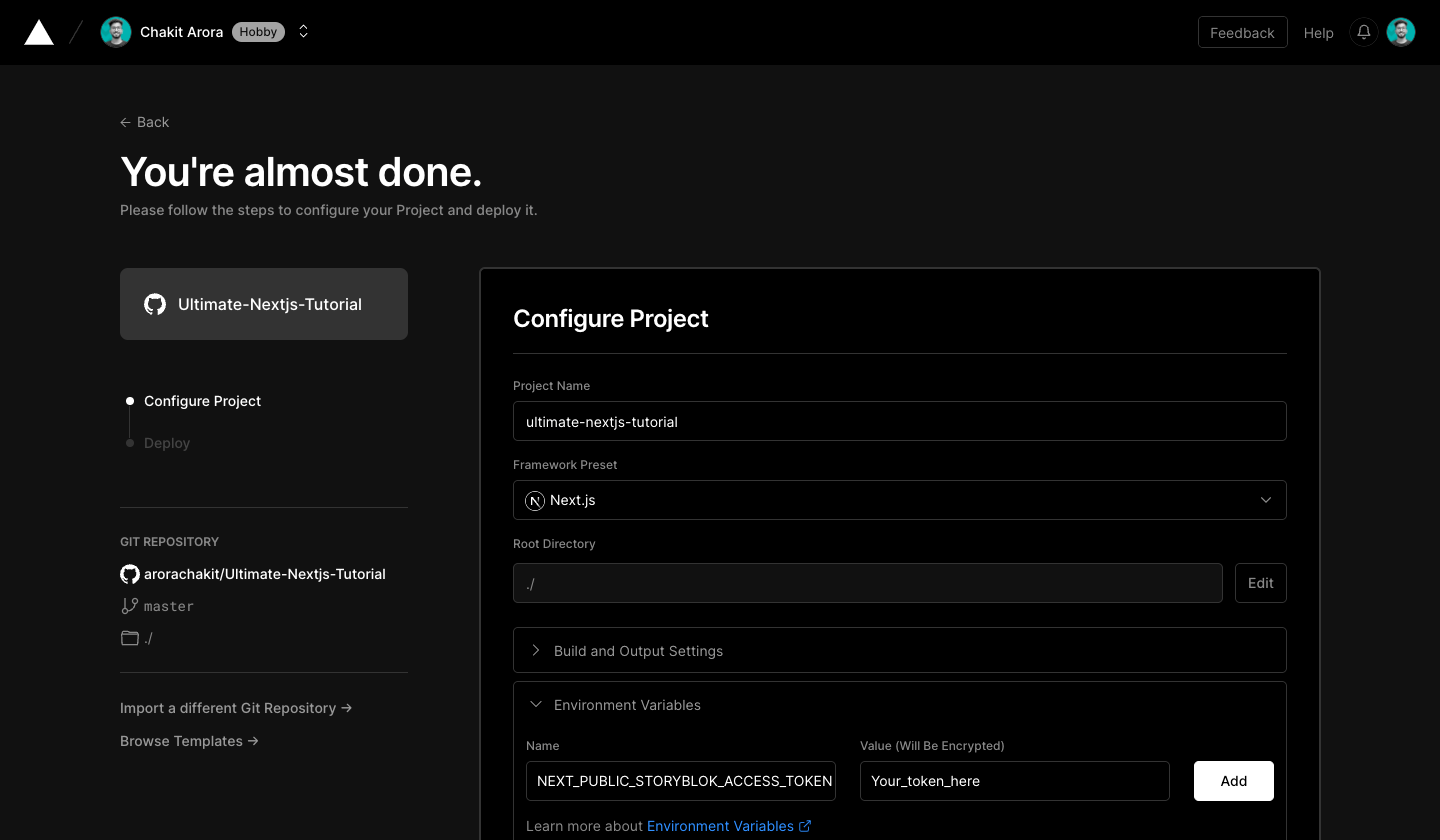Click the external link icon after Environment Variables

[805, 826]
